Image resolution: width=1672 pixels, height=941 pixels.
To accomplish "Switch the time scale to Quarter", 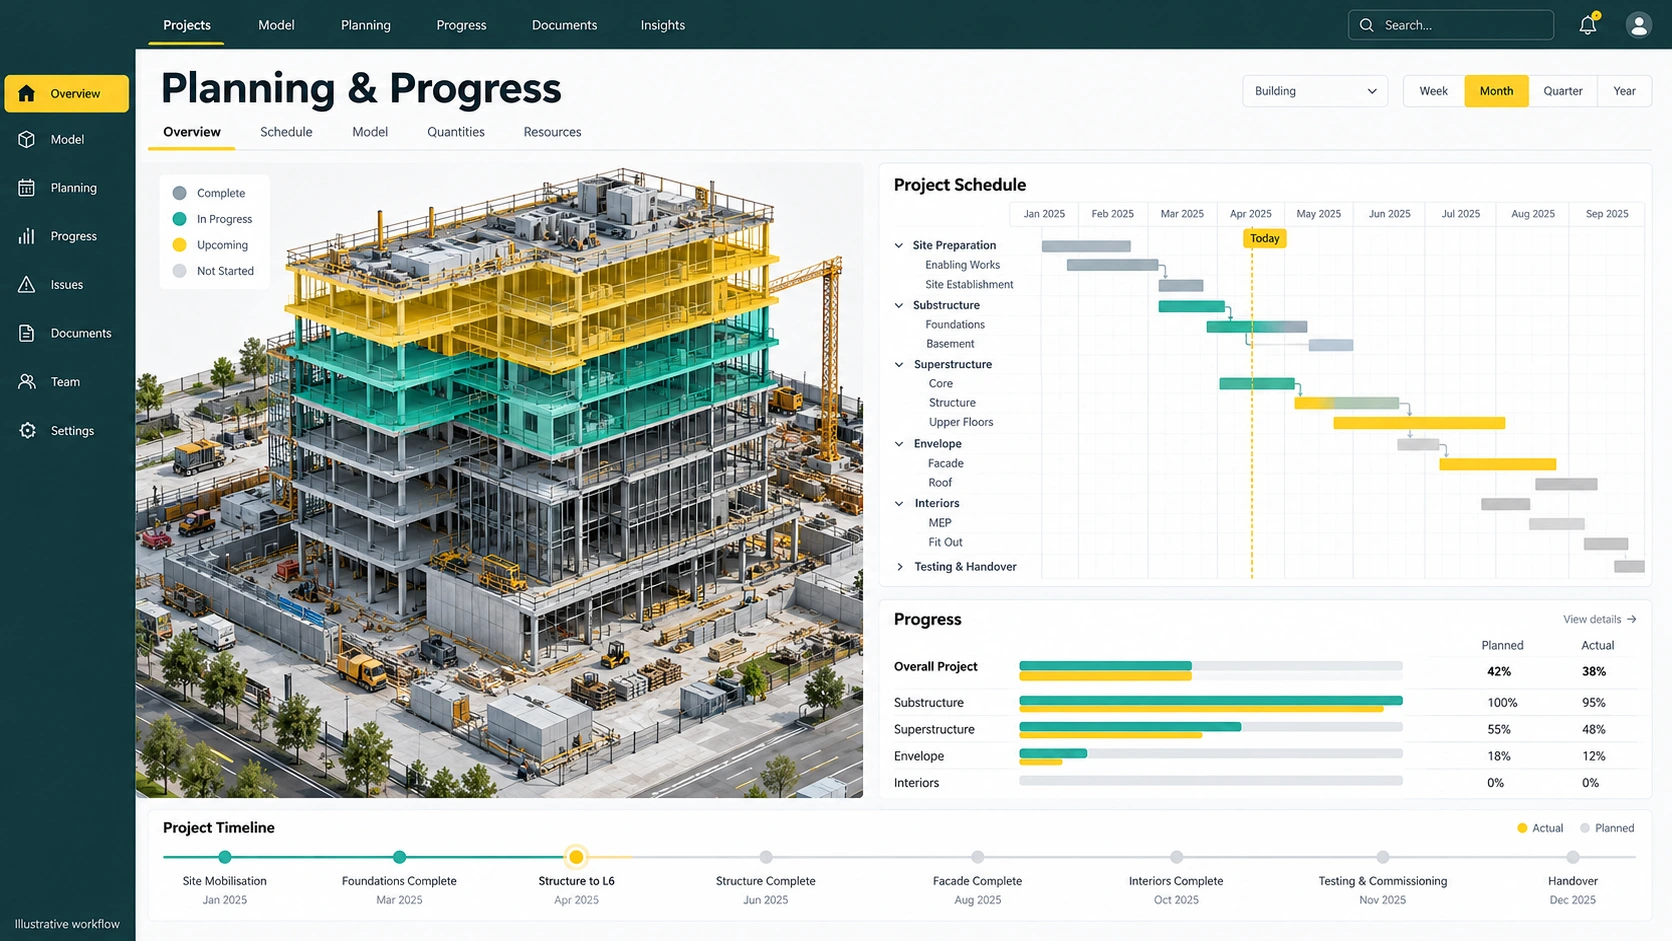I will [1563, 91].
